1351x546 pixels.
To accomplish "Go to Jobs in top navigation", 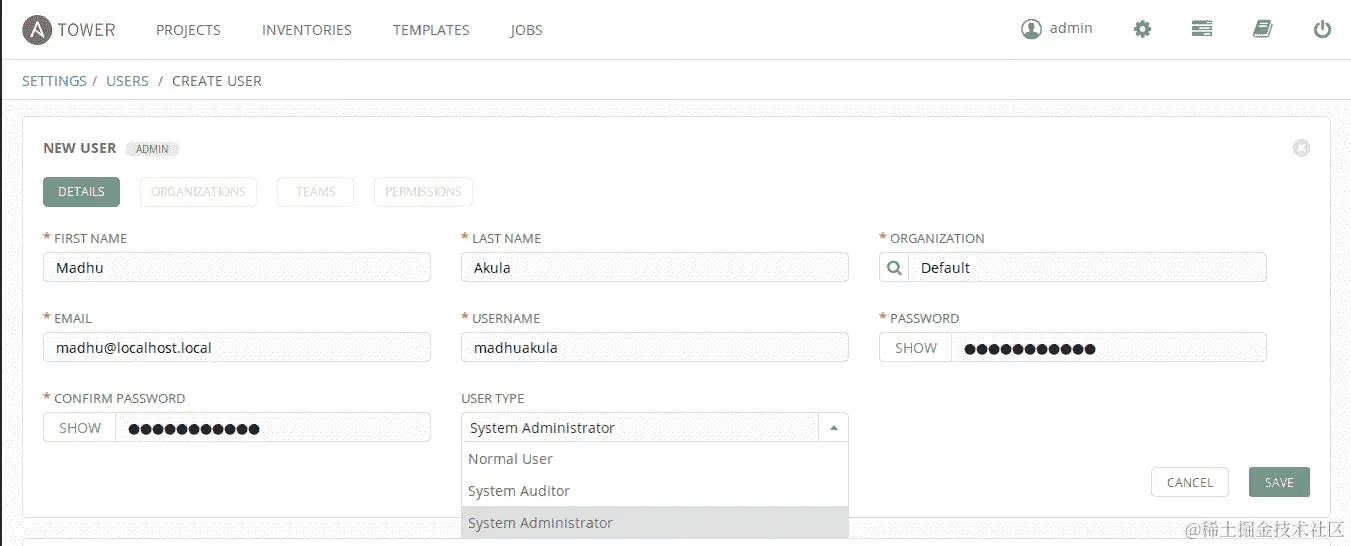I will coord(526,30).
